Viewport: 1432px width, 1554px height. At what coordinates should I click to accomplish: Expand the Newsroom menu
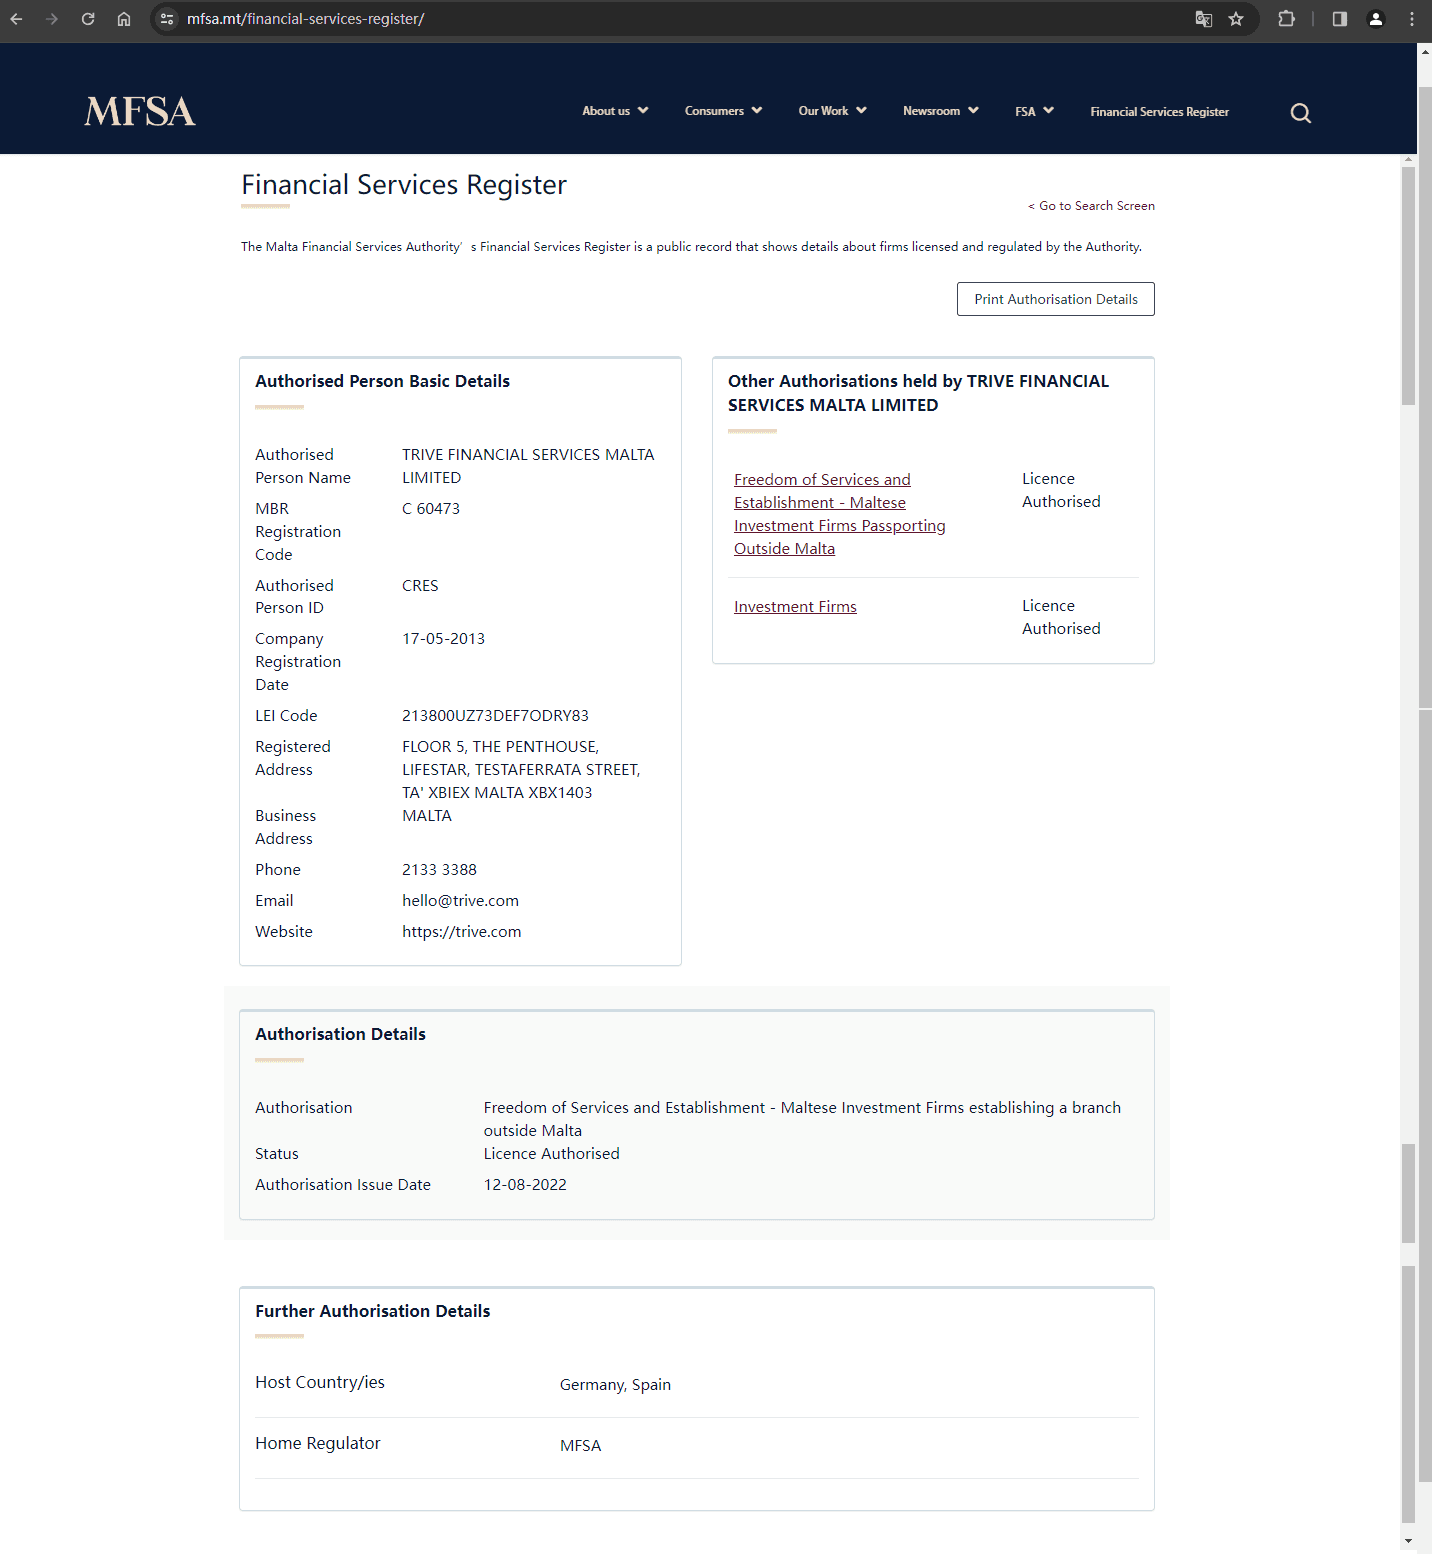click(x=940, y=111)
